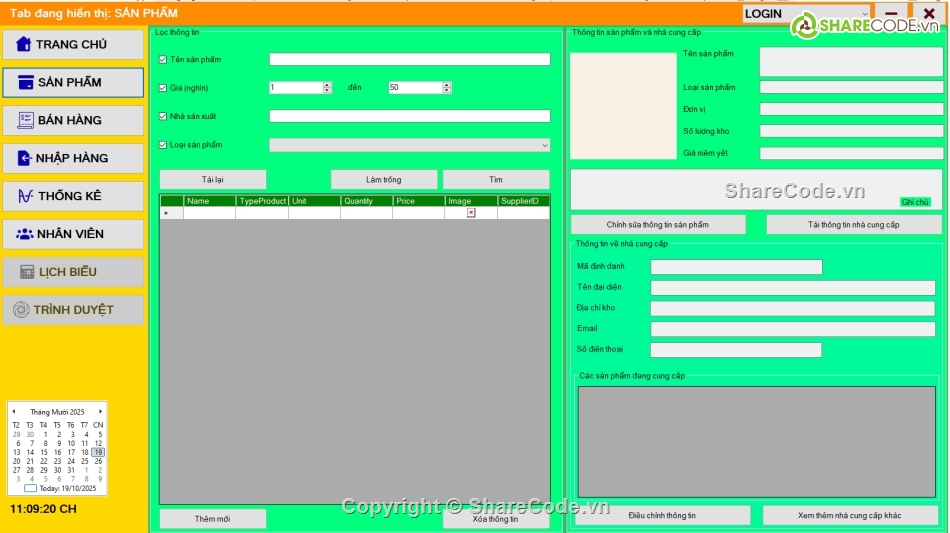The image size is (950, 533).
Task: Click the chart icon on THỐNG KÊ
Action: [x=25, y=196]
